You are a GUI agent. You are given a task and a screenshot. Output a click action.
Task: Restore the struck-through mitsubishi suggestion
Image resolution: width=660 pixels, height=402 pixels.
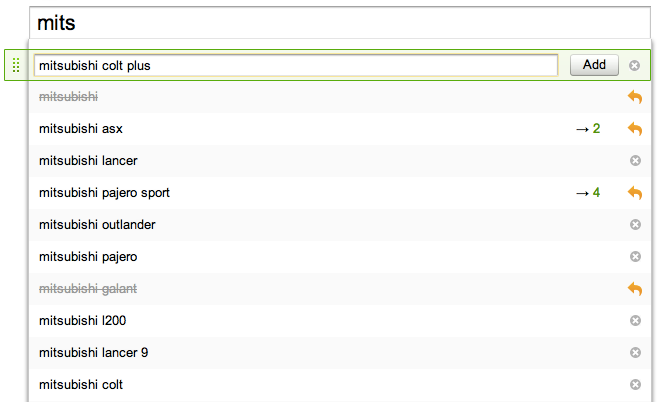(635, 97)
